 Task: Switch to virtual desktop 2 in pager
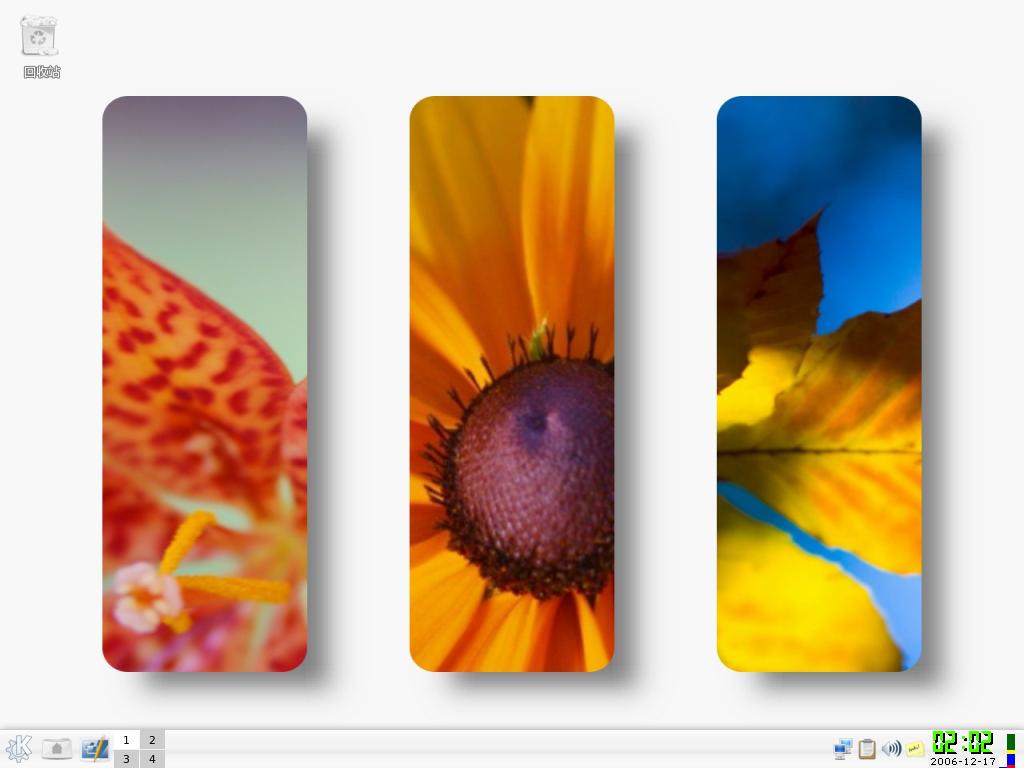pyautogui.click(x=152, y=740)
